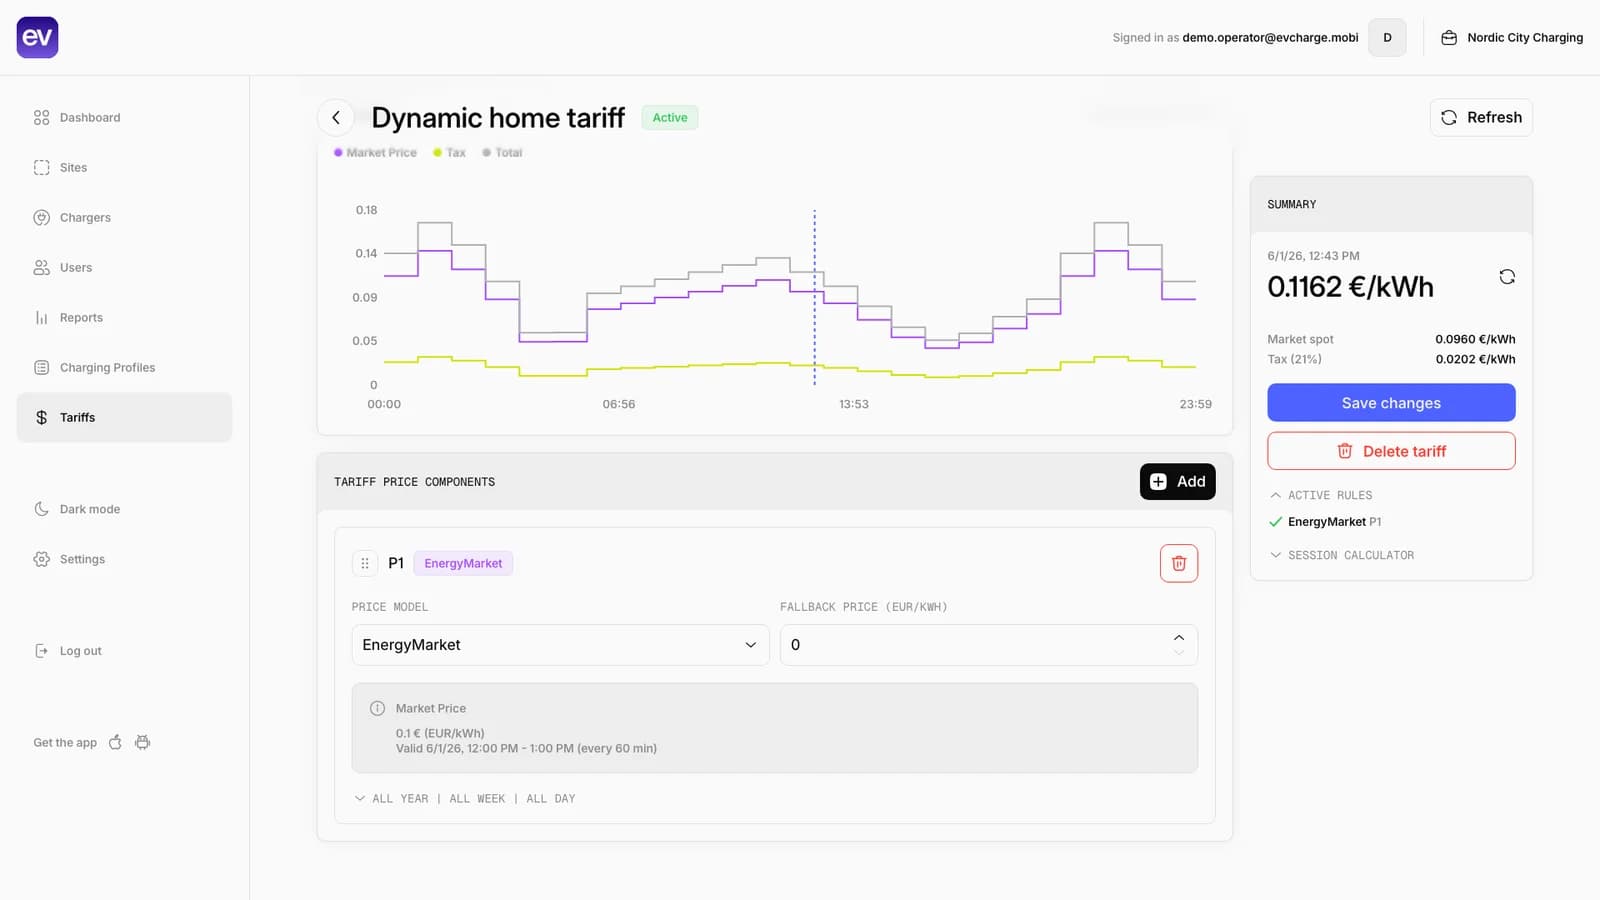Refresh the current price in Summary
The image size is (1600, 900).
click(1507, 277)
